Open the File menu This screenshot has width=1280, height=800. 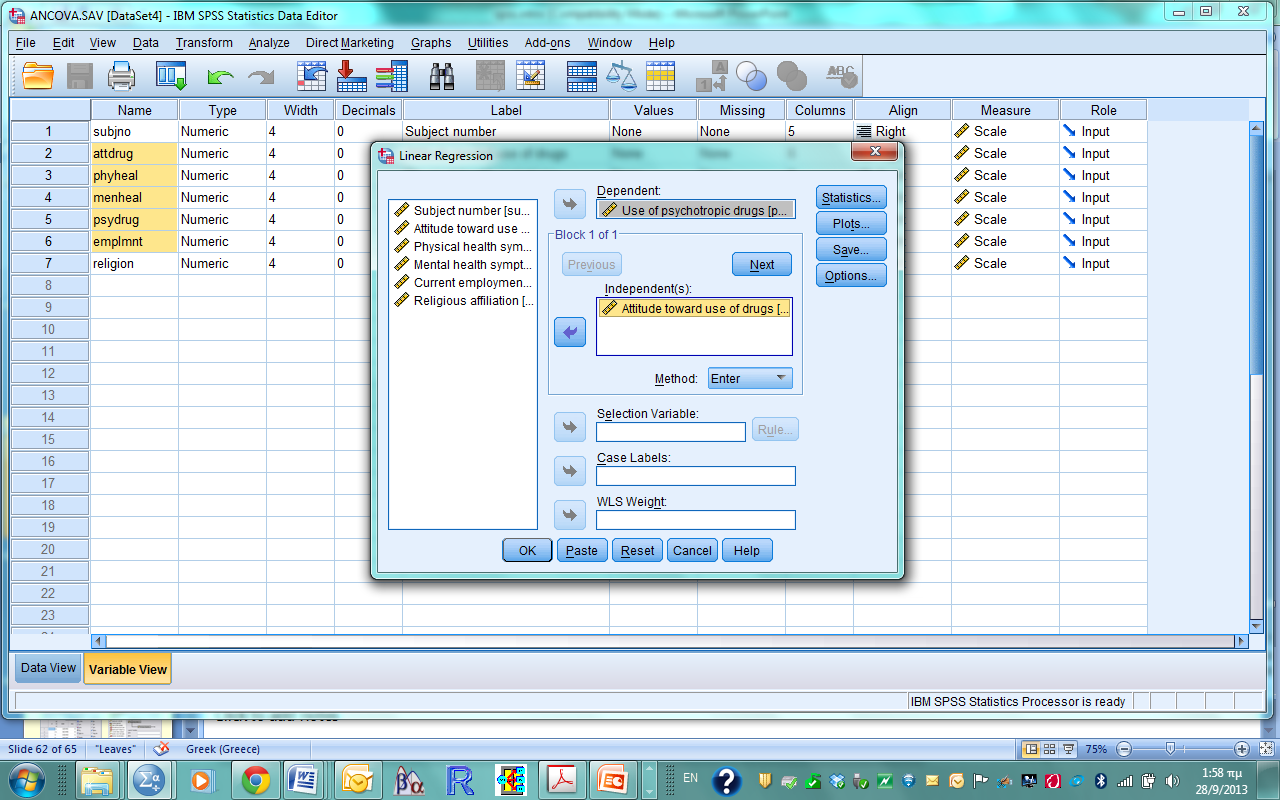click(x=25, y=43)
